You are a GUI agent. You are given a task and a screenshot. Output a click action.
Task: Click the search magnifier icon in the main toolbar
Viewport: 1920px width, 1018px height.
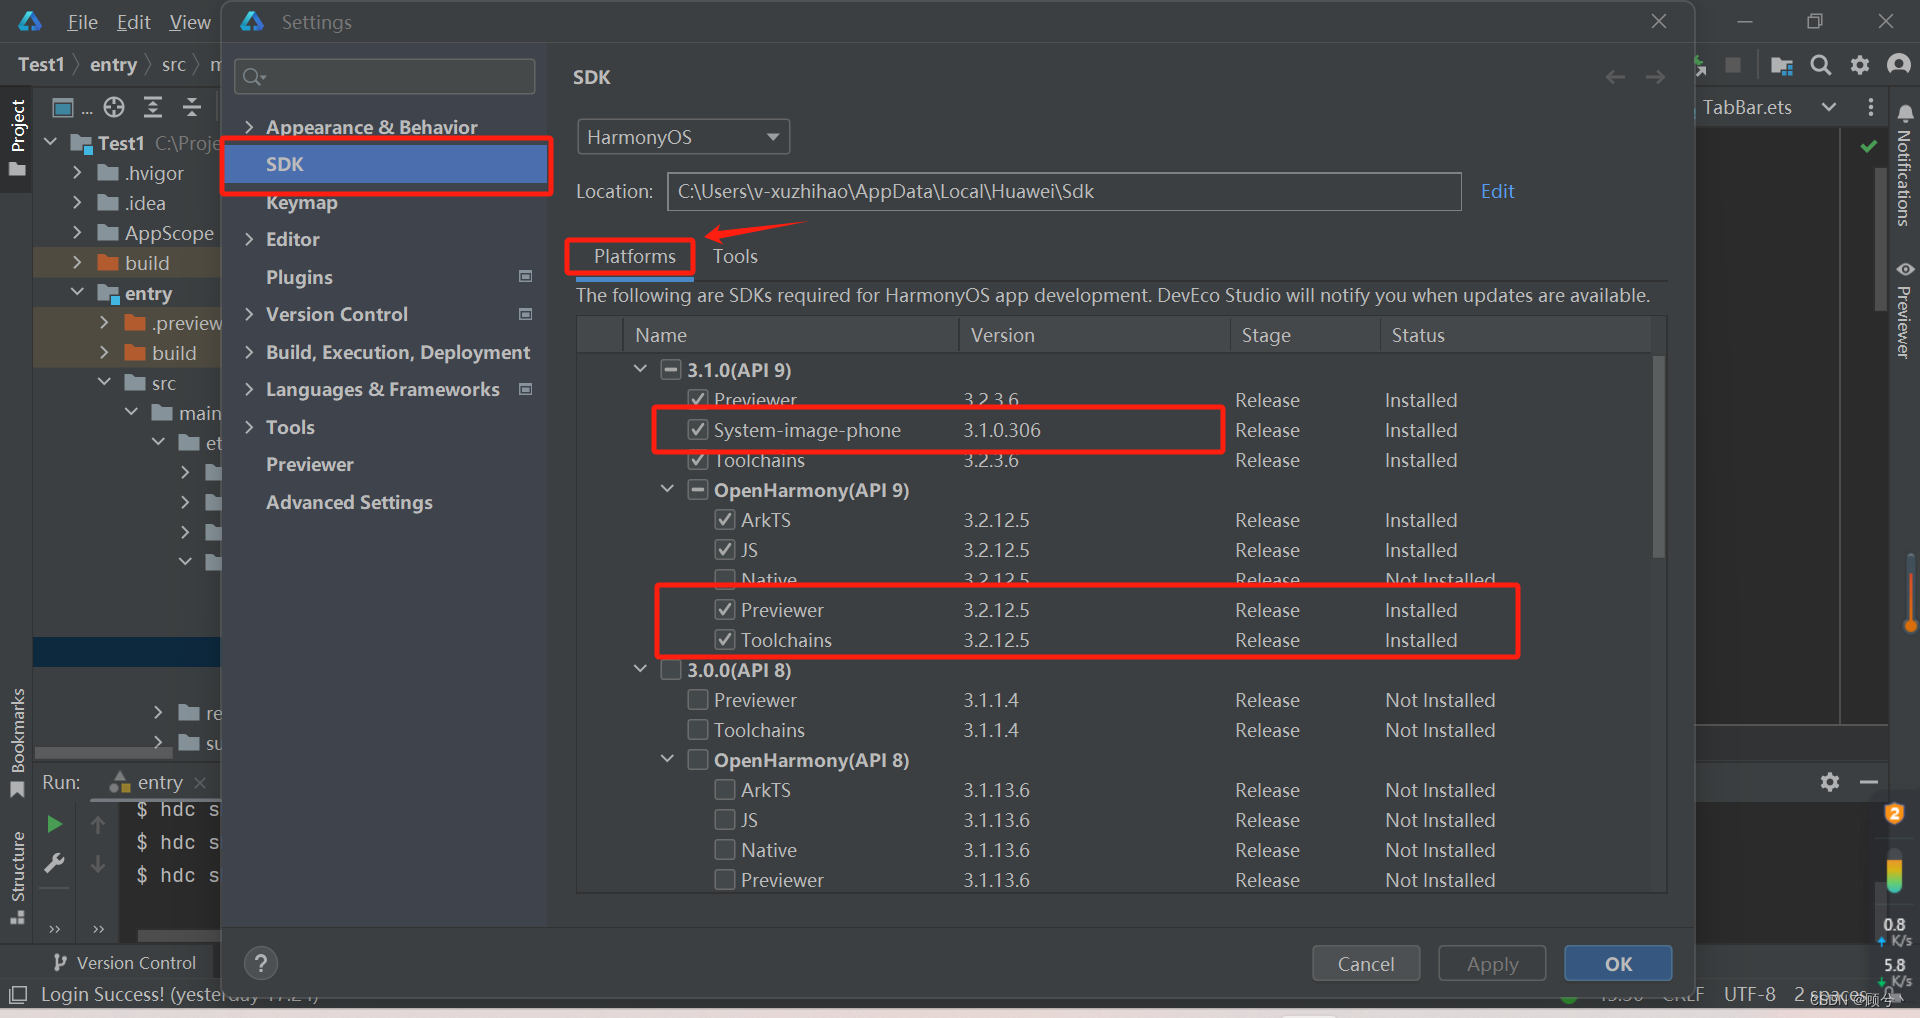(1821, 65)
